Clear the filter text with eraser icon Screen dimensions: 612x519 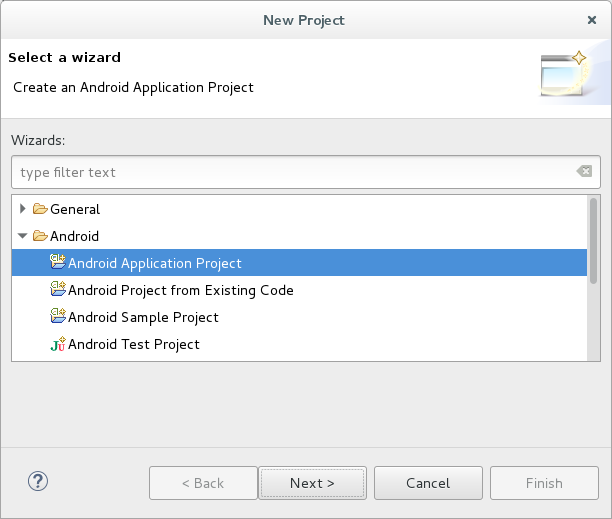[x=584, y=171]
